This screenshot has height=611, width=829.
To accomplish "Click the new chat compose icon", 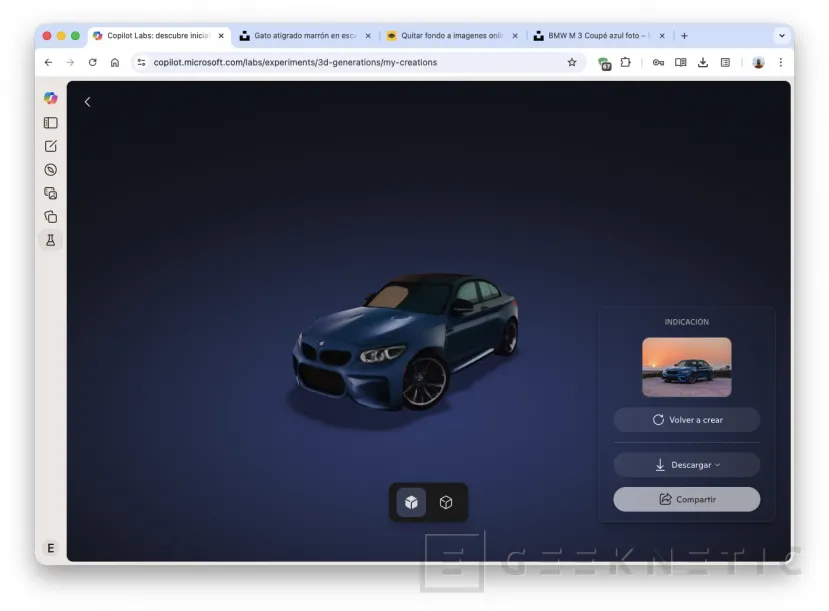I will click(51, 146).
